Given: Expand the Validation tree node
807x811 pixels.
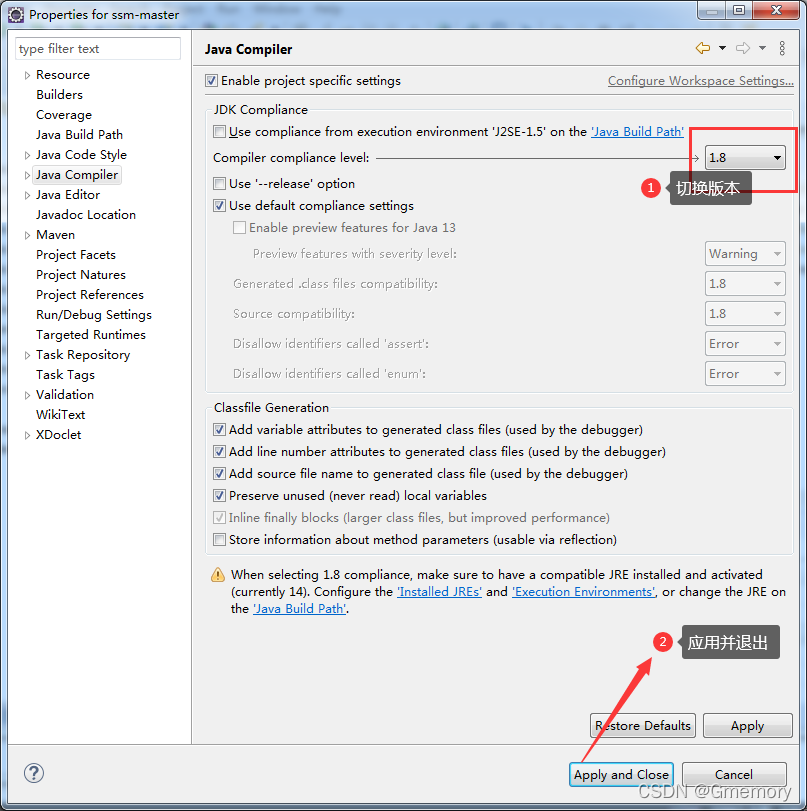Looking at the screenshot, I should tap(26, 394).
